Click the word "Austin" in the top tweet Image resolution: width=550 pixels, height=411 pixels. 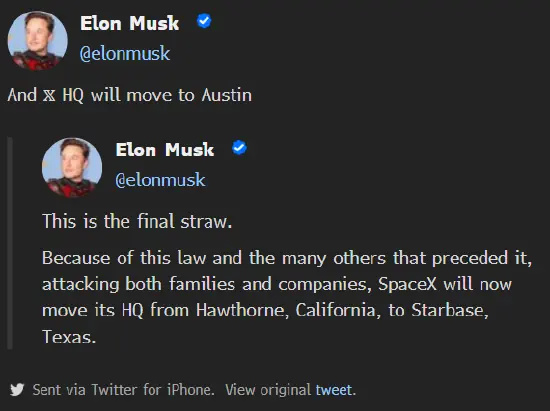(x=227, y=95)
